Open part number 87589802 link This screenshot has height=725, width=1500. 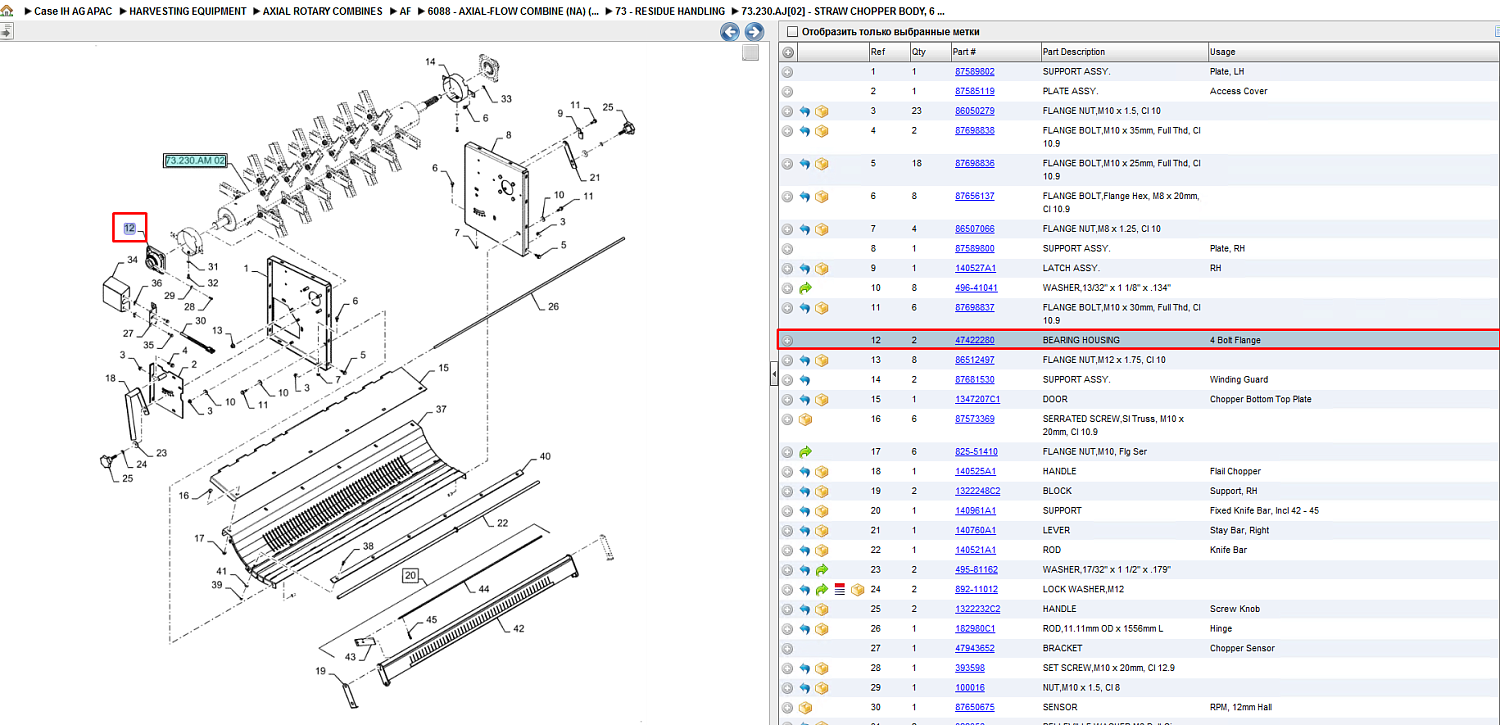coord(974,72)
